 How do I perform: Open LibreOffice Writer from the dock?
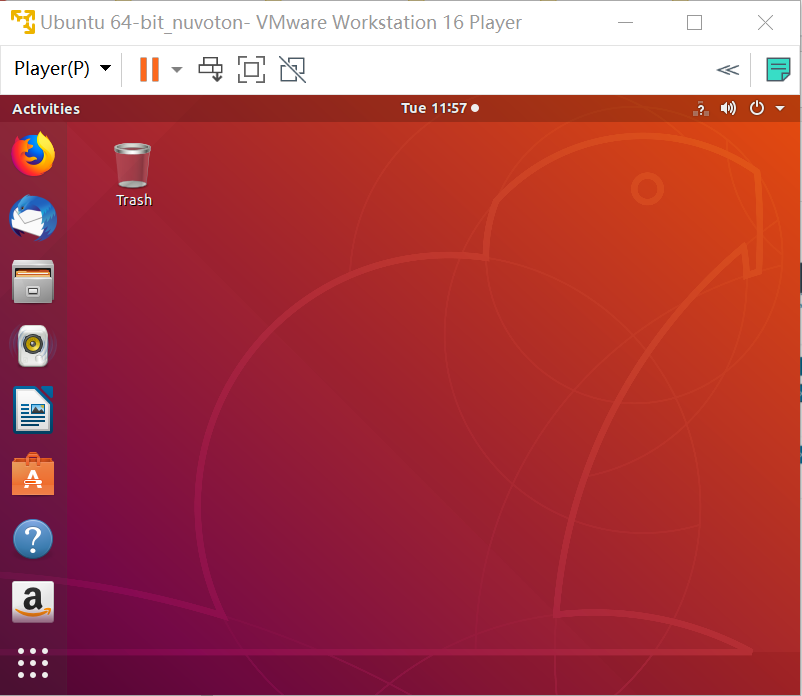click(33, 410)
